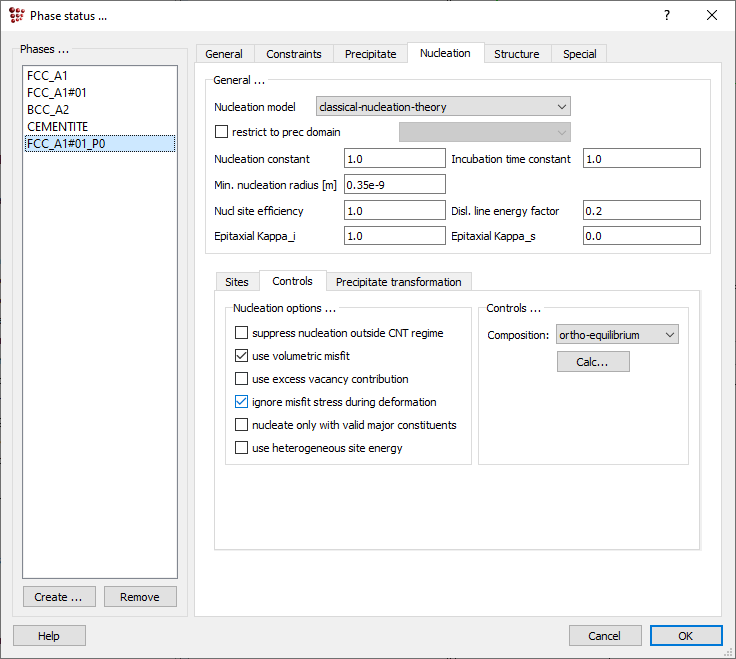Select BCC_A2 phase in the list
Screen dimensions: 736x659
tap(48, 110)
